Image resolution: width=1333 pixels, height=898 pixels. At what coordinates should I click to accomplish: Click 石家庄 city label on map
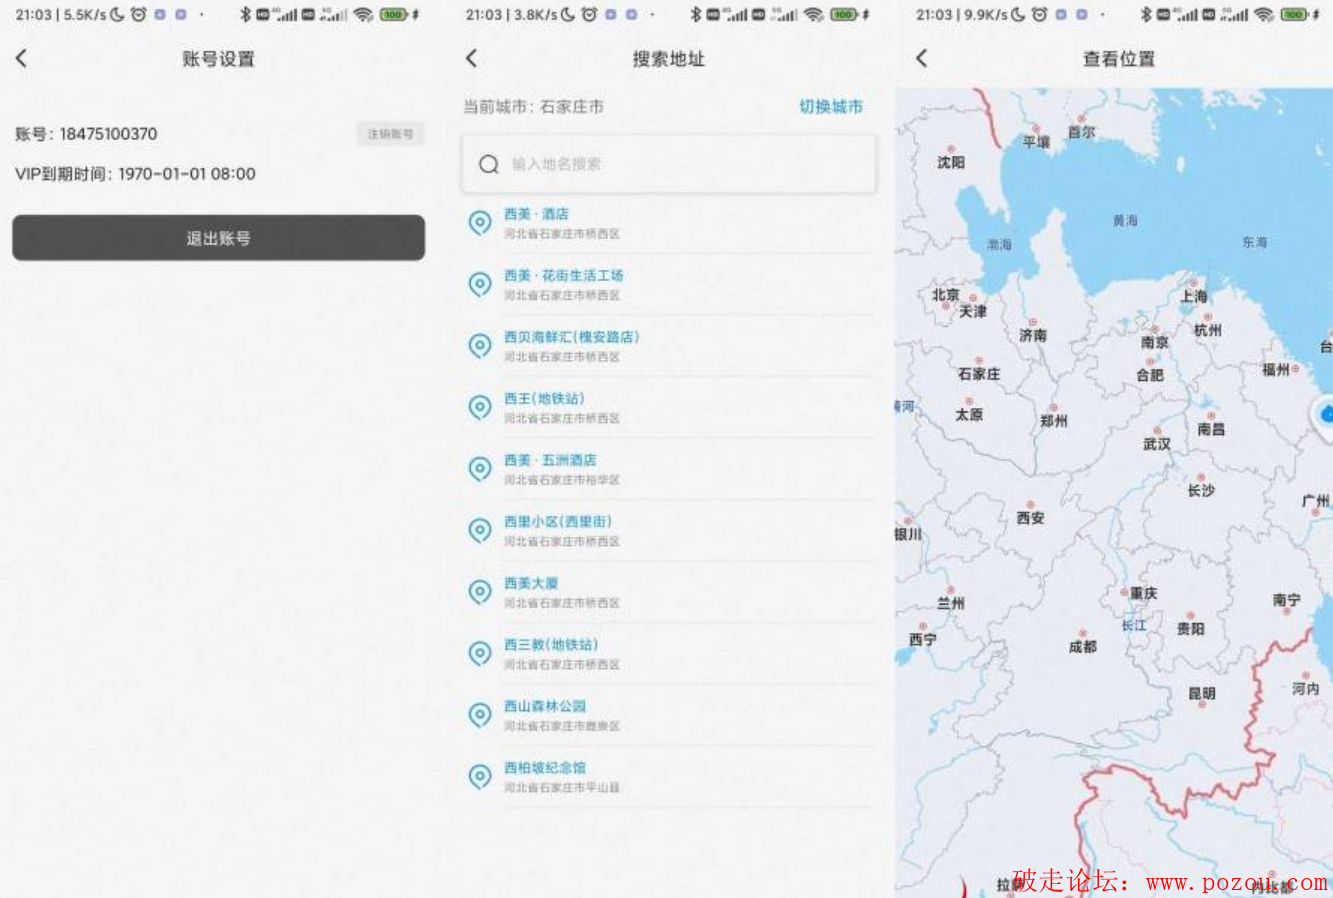(979, 373)
